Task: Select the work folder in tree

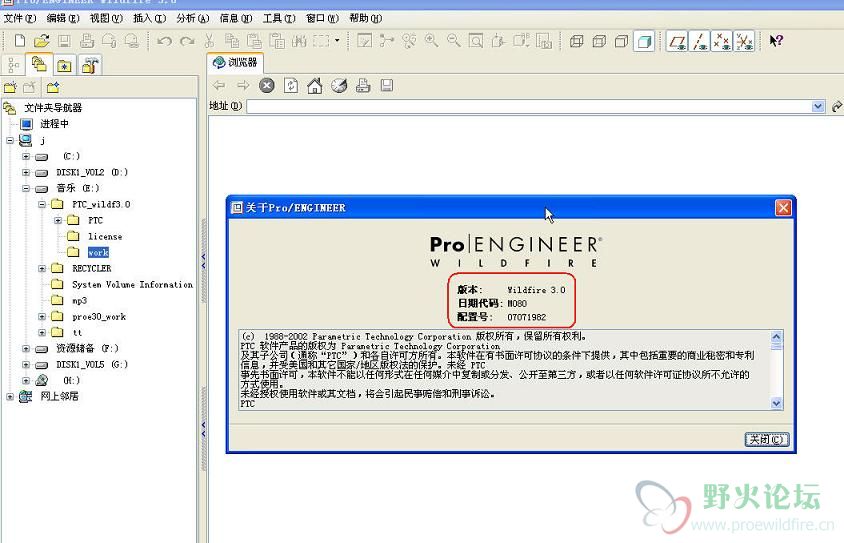Action: click(99, 252)
